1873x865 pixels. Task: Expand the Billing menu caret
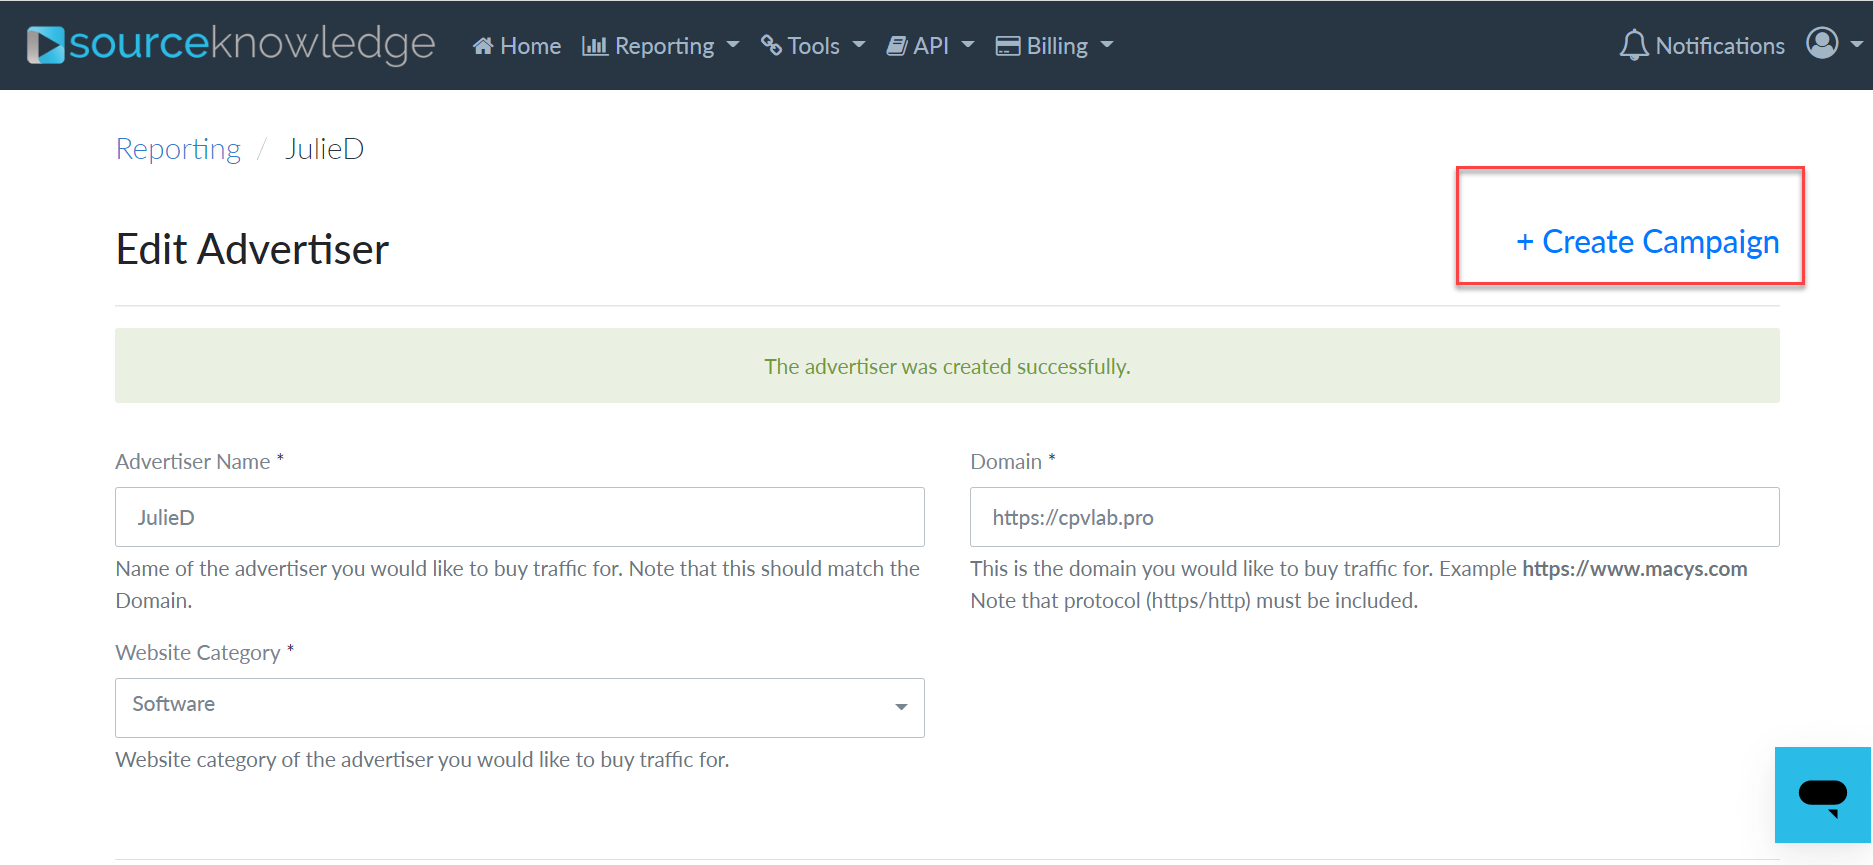(x=1107, y=45)
